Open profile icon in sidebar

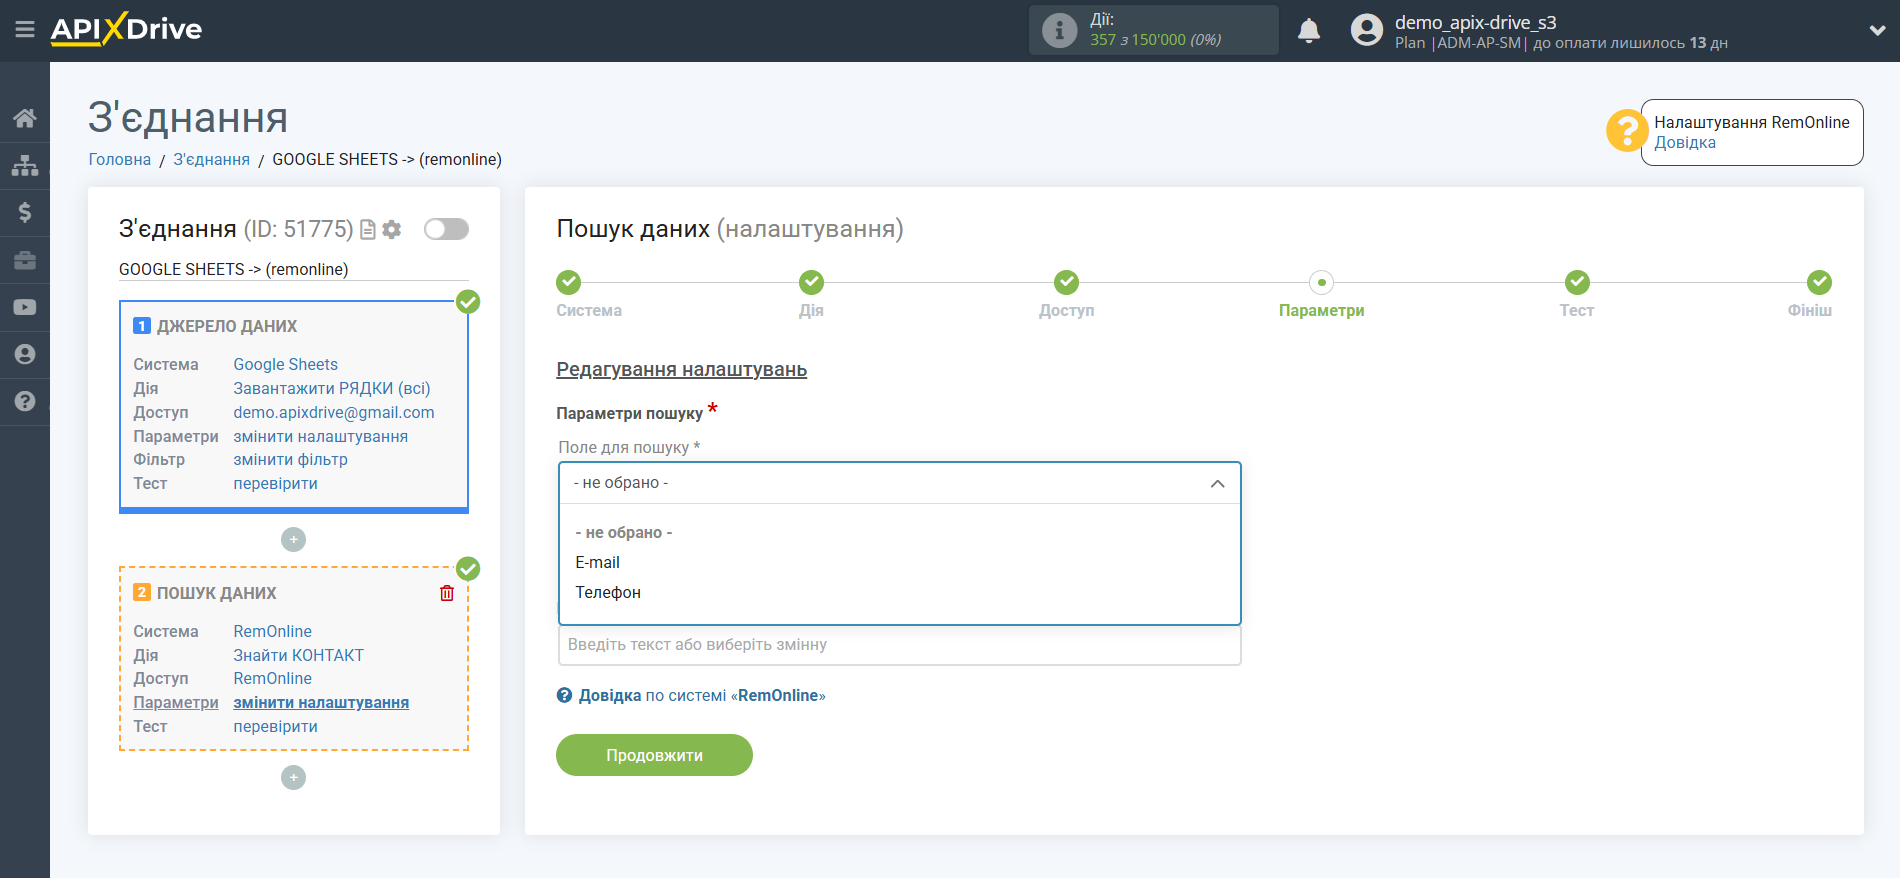[25, 354]
